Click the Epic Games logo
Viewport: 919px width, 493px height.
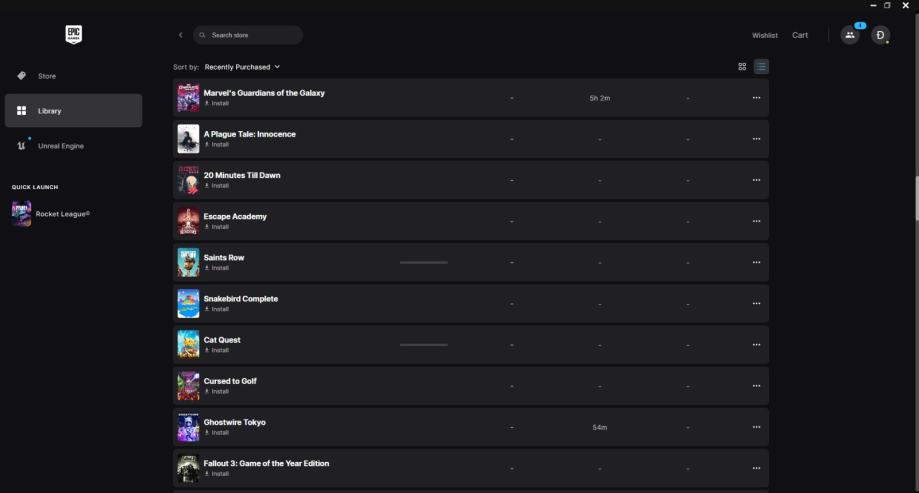click(x=73, y=35)
